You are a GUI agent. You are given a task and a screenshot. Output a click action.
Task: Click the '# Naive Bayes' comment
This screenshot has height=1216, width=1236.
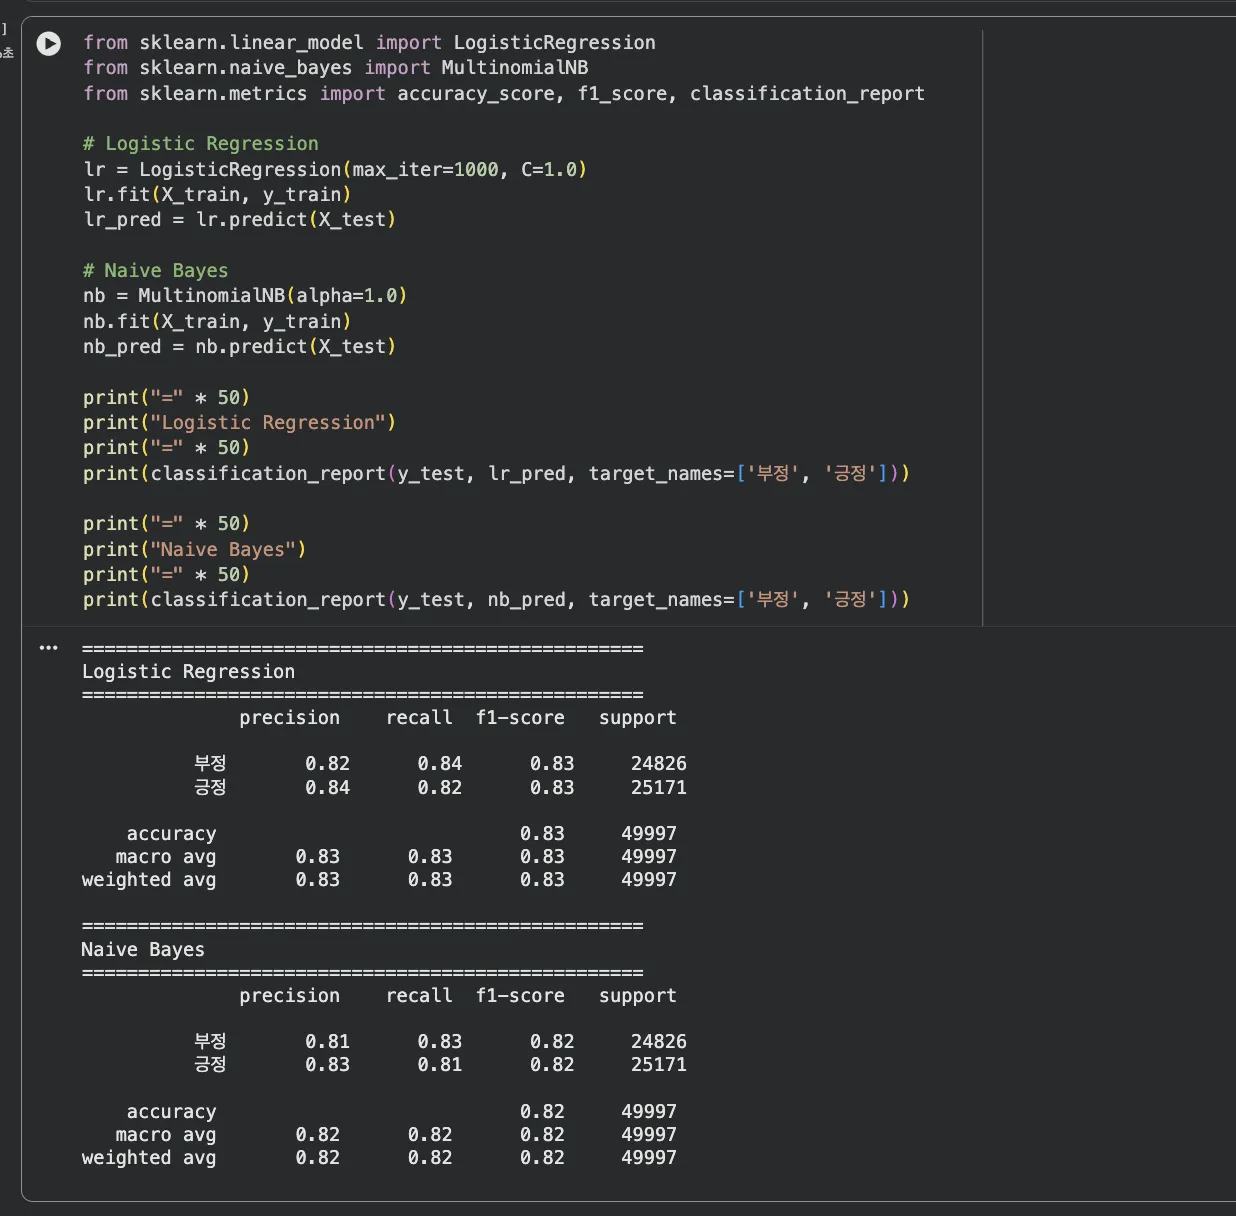point(155,271)
